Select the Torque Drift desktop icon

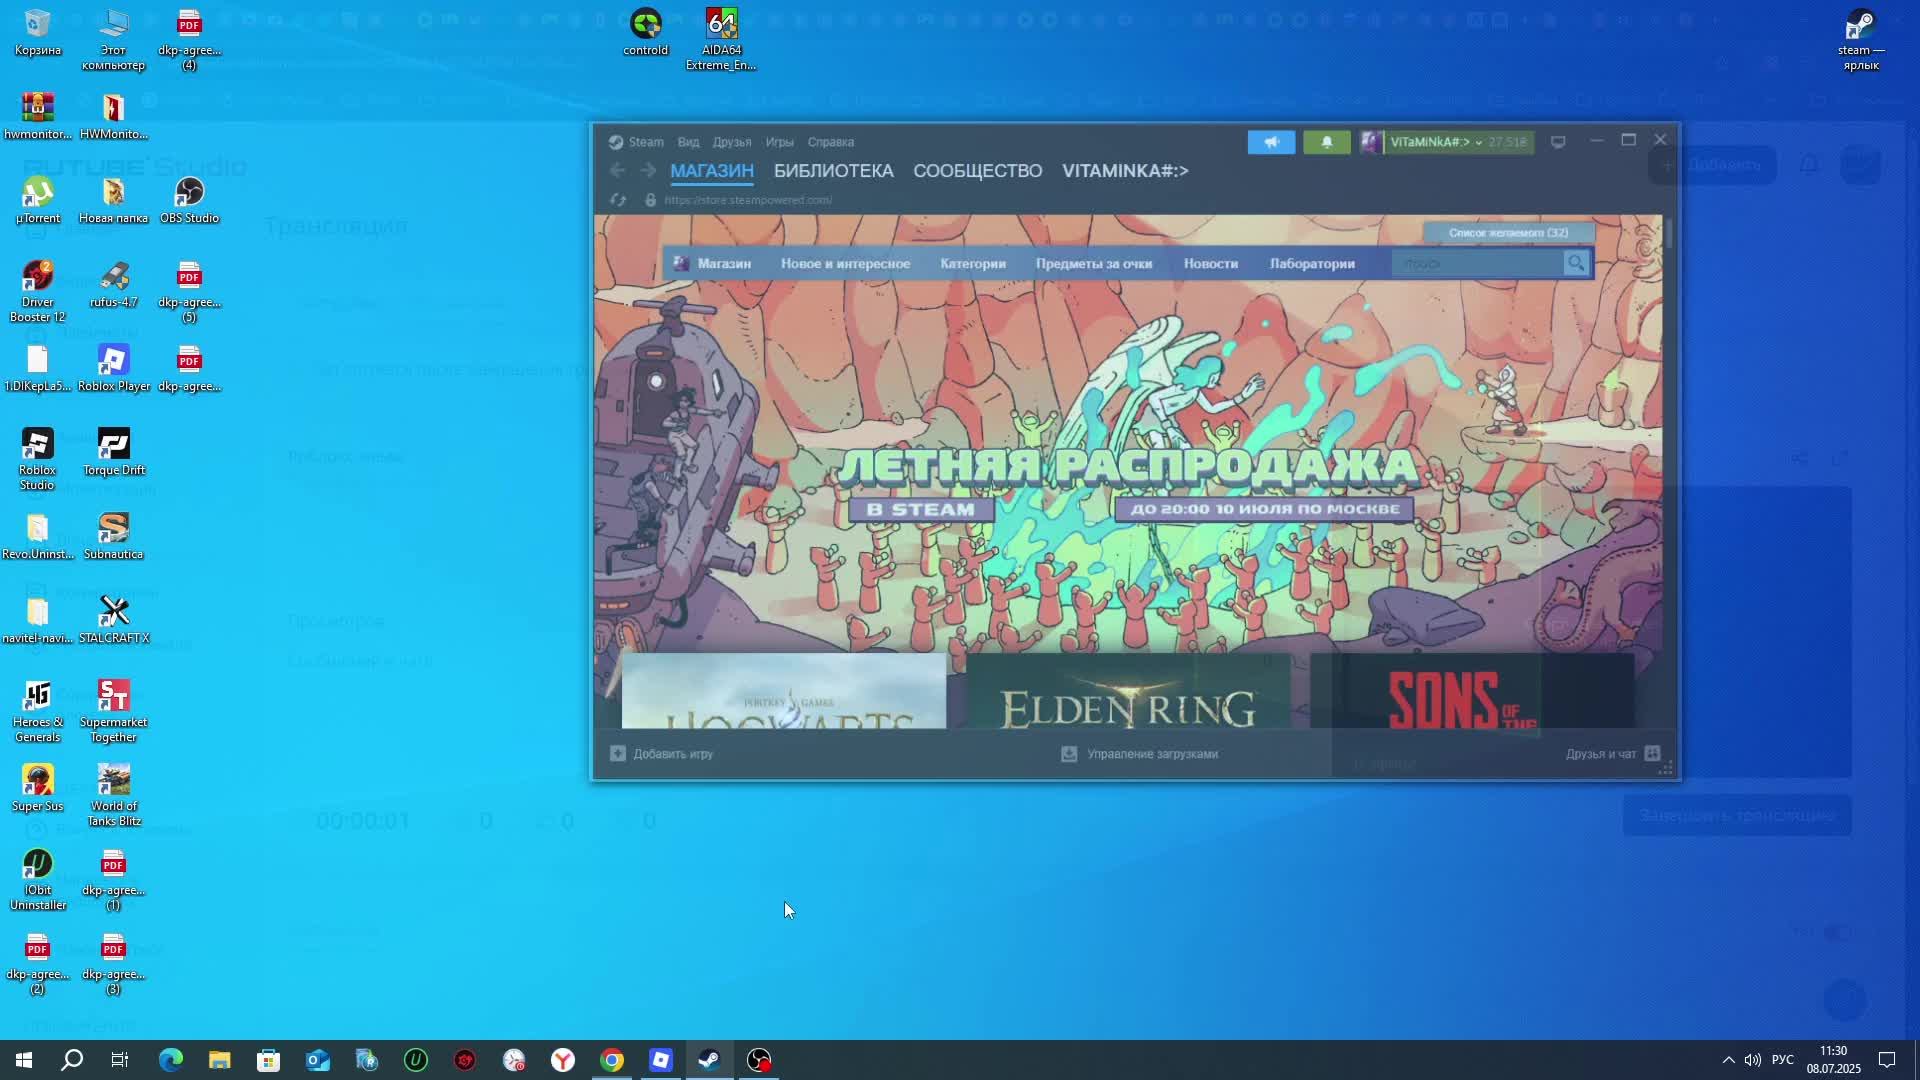click(113, 452)
